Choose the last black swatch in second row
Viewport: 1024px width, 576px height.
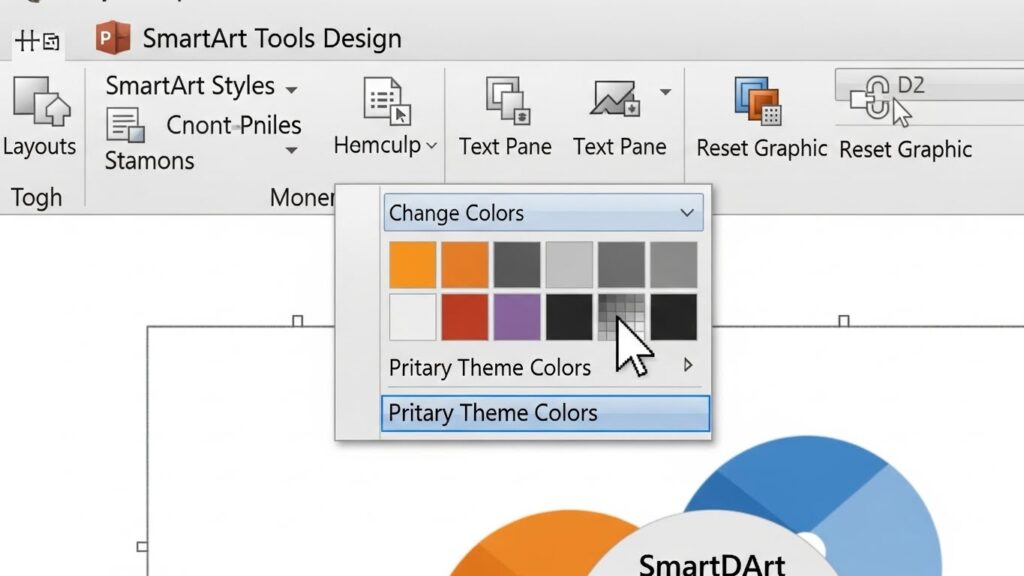pyautogui.click(x=674, y=317)
